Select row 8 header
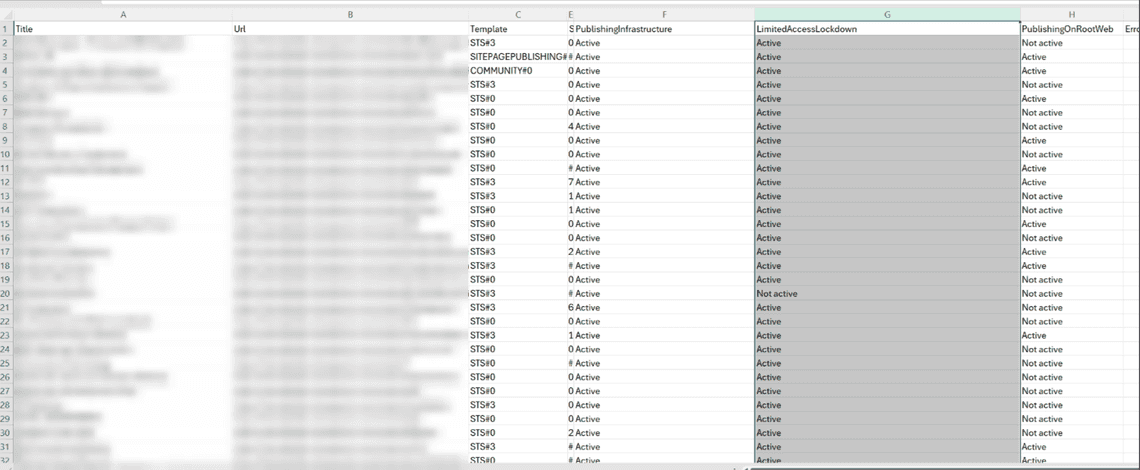The image size is (1140, 470). point(7,127)
